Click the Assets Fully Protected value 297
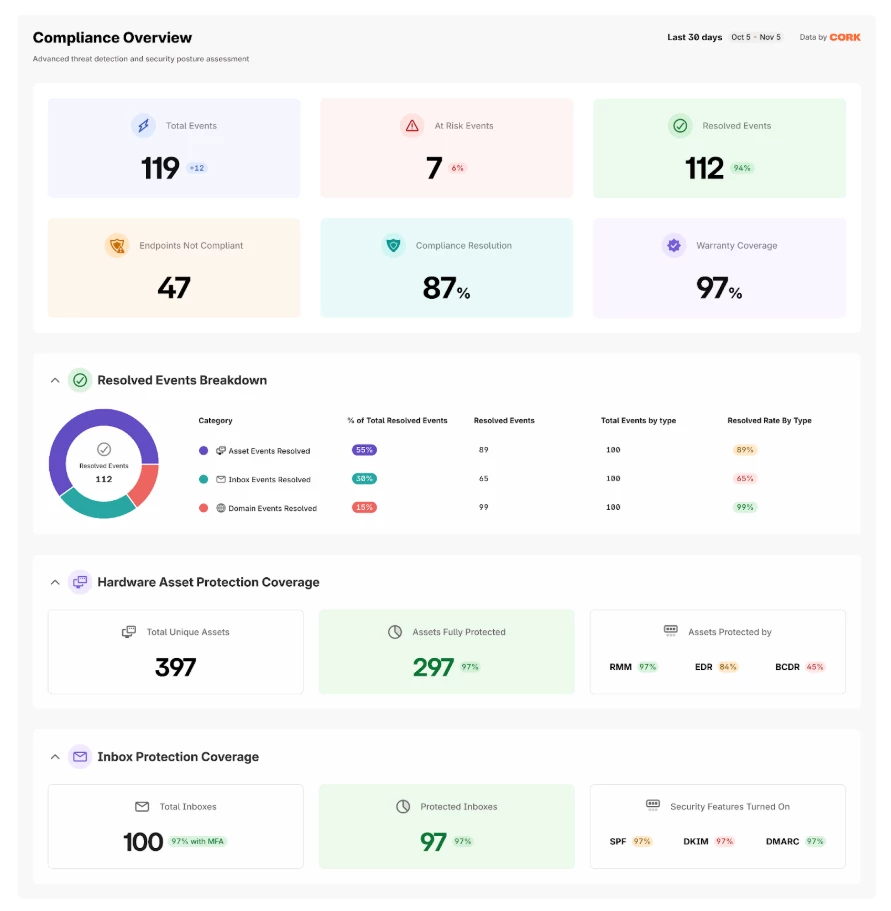The height and width of the screenshot is (911, 891). coord(433,667)
